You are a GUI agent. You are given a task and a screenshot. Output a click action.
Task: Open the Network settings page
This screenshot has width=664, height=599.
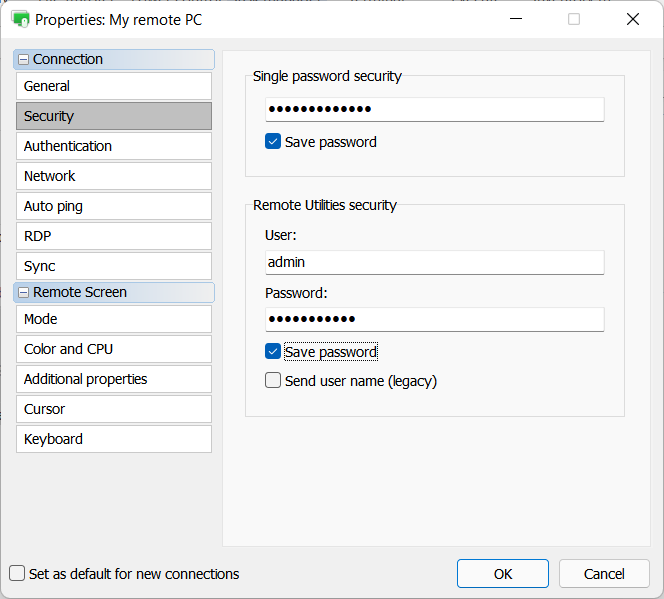pos(113,176)
